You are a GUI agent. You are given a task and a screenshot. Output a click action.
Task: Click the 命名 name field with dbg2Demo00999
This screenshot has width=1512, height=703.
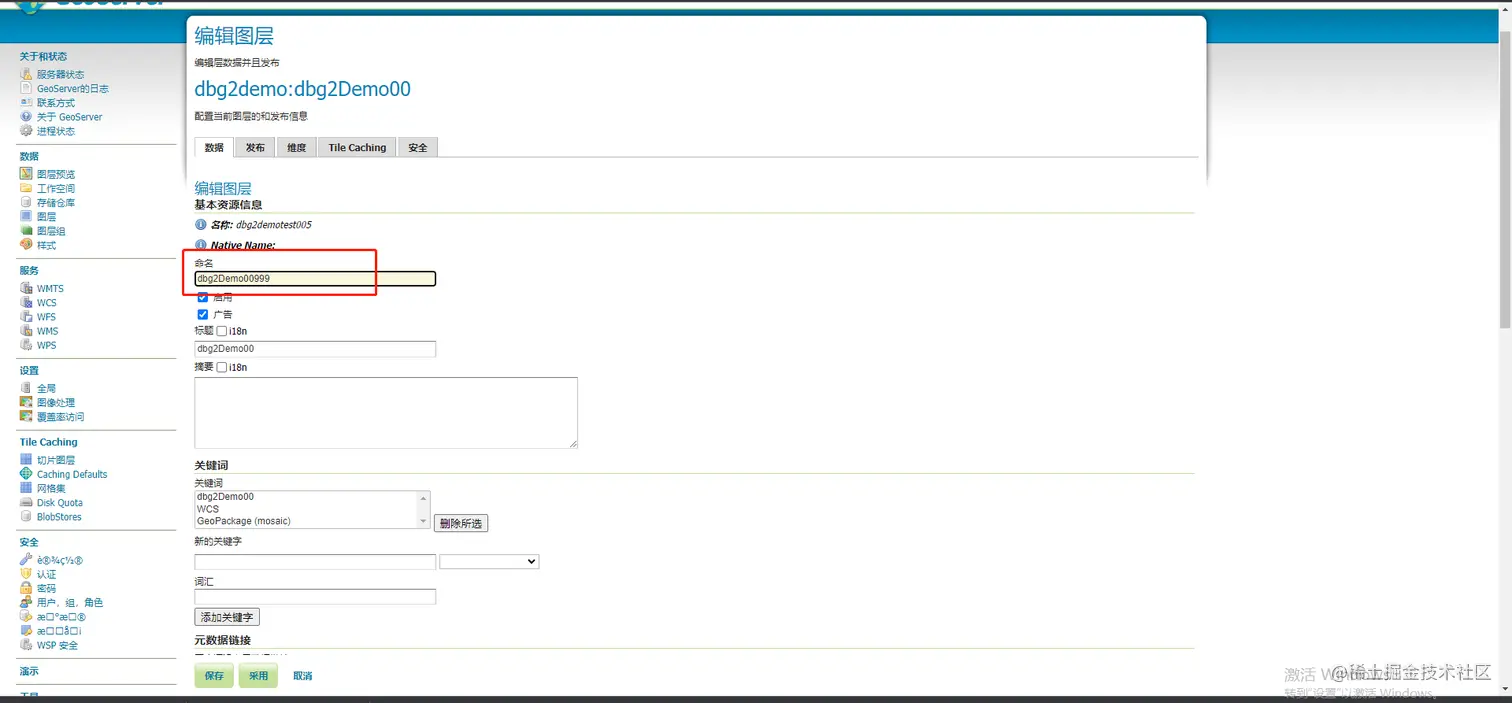tap(315, 278)
